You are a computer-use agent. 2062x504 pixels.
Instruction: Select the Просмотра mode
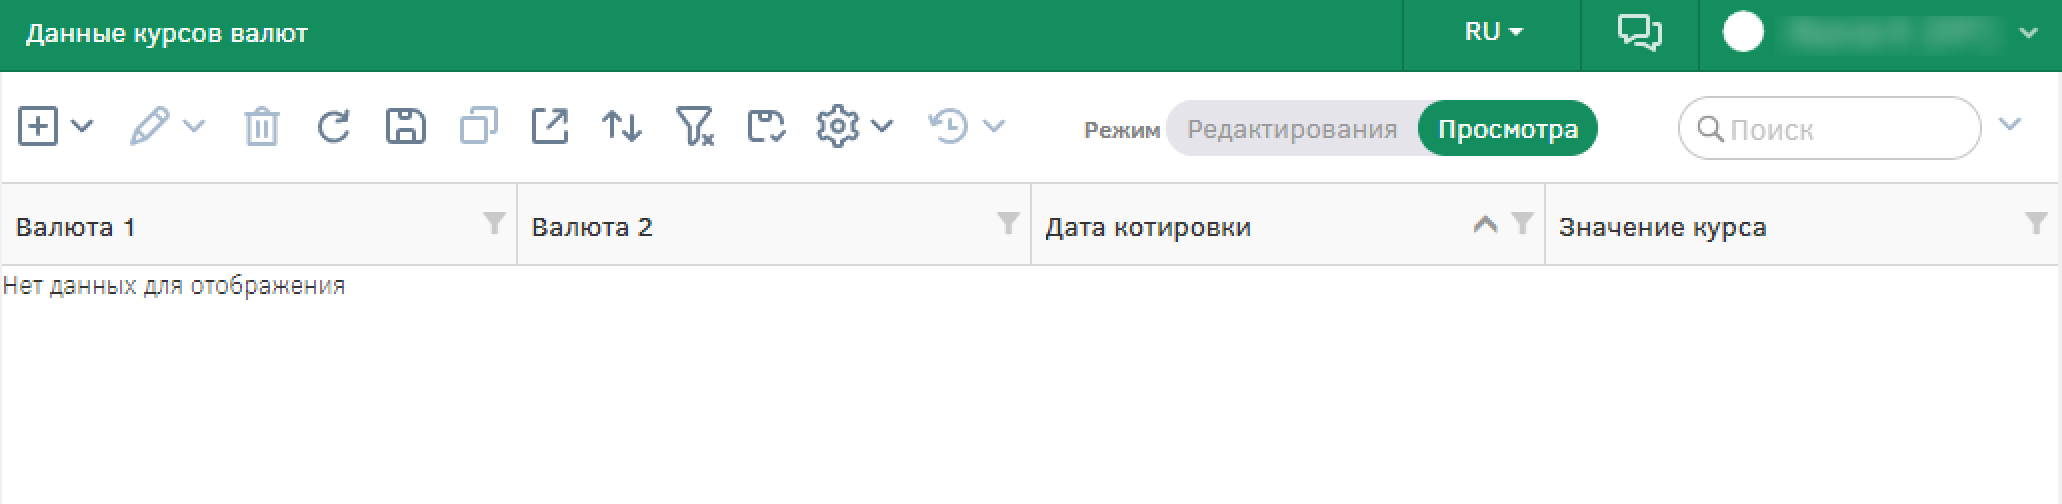[1507, 129]
